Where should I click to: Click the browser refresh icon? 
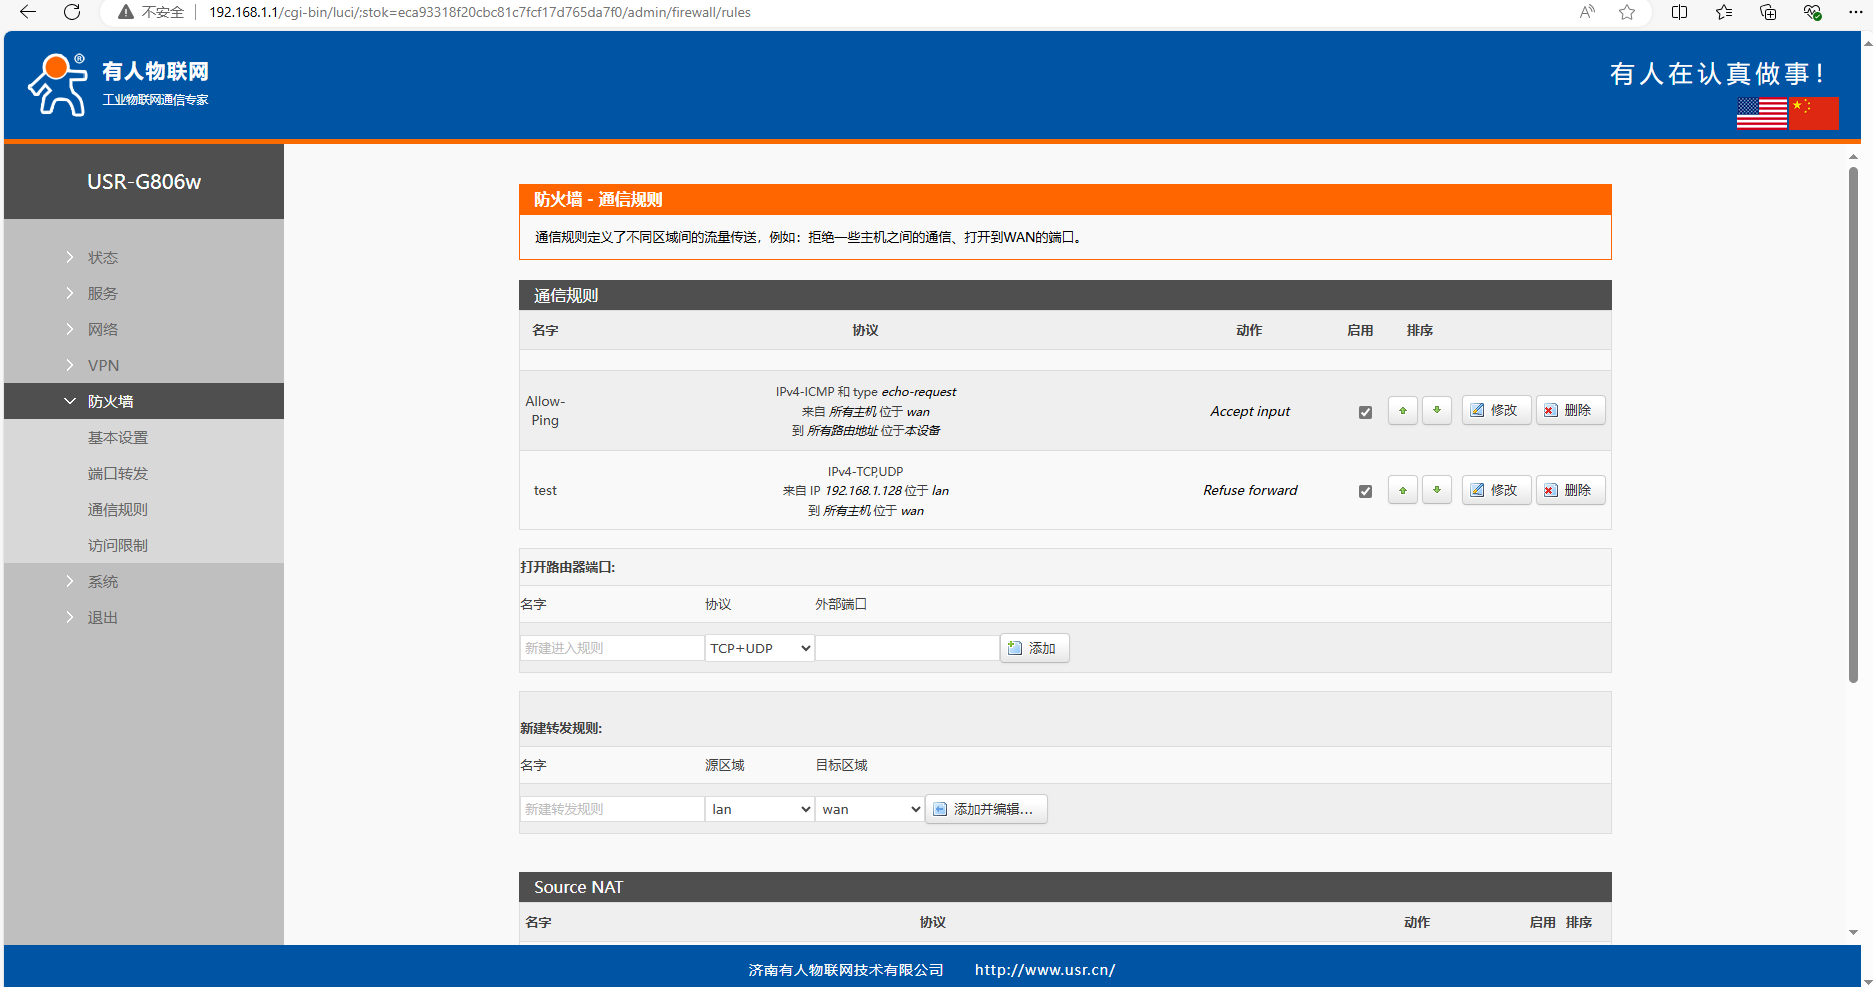[72, 12]
